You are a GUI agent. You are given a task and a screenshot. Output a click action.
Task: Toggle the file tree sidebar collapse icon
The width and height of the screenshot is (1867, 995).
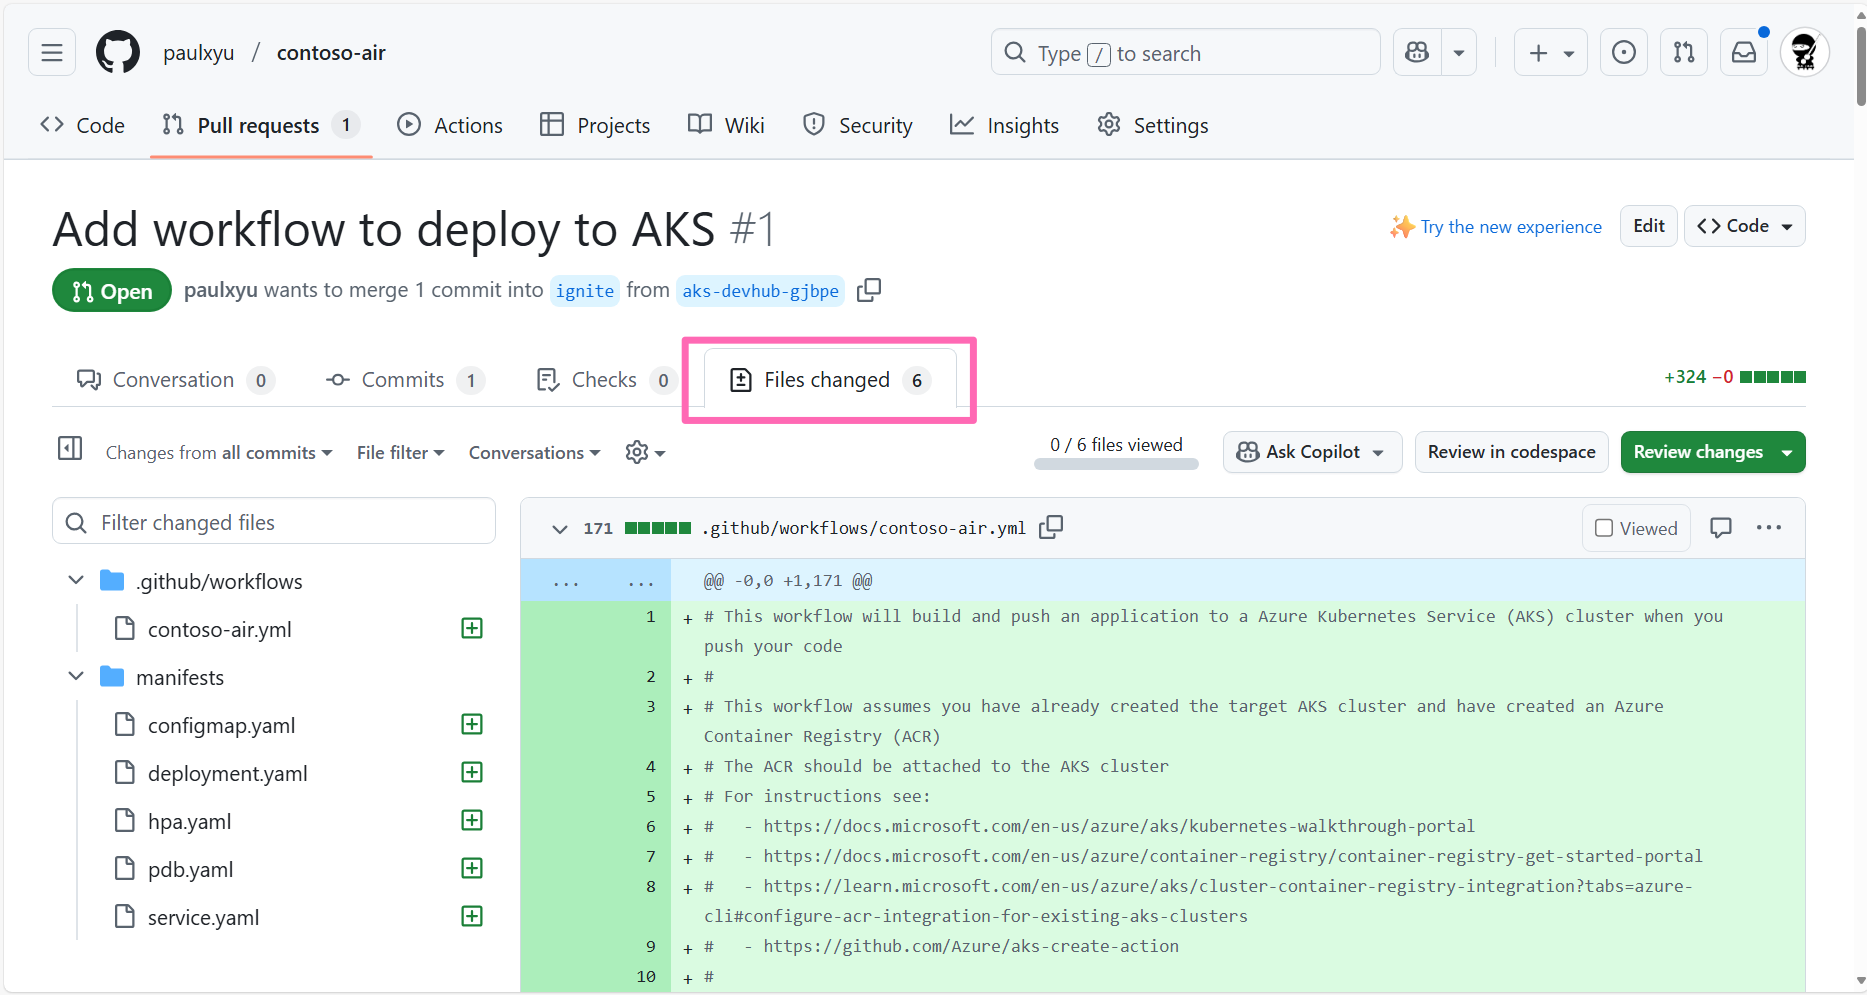[70, 449]
